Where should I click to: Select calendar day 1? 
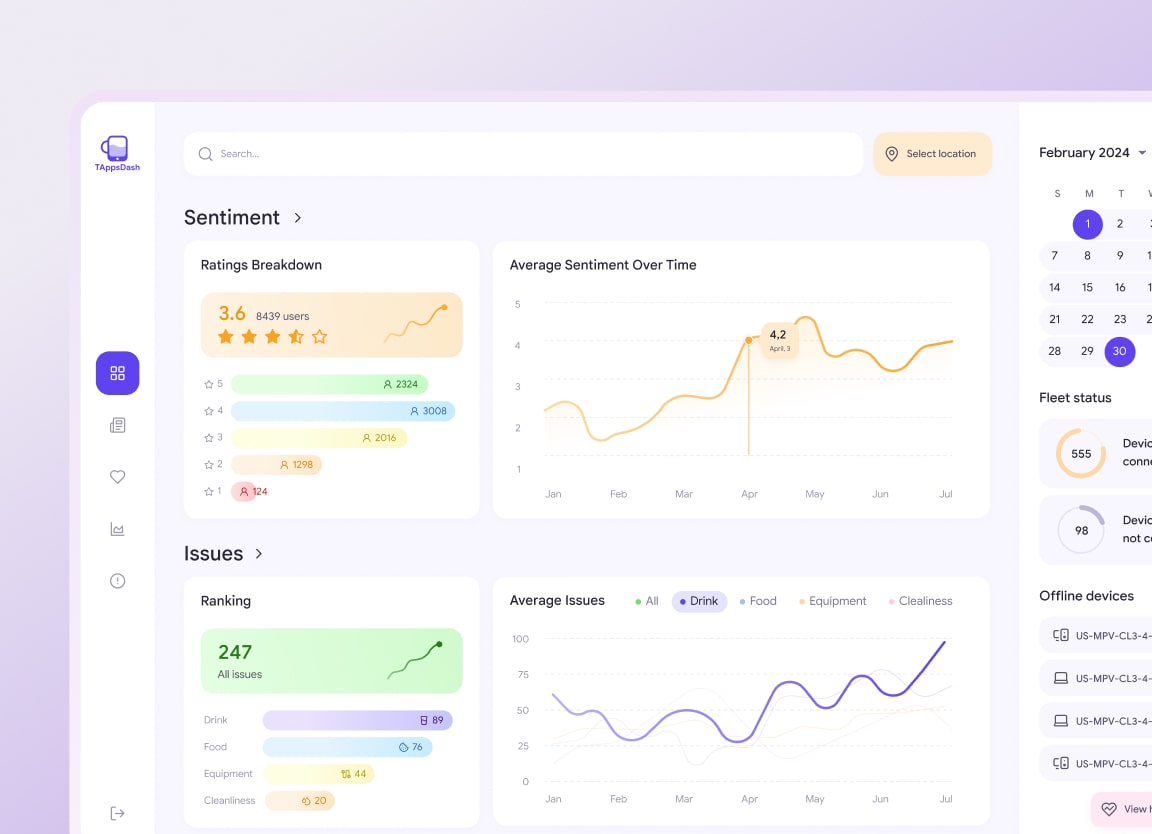pos(1087,224)
